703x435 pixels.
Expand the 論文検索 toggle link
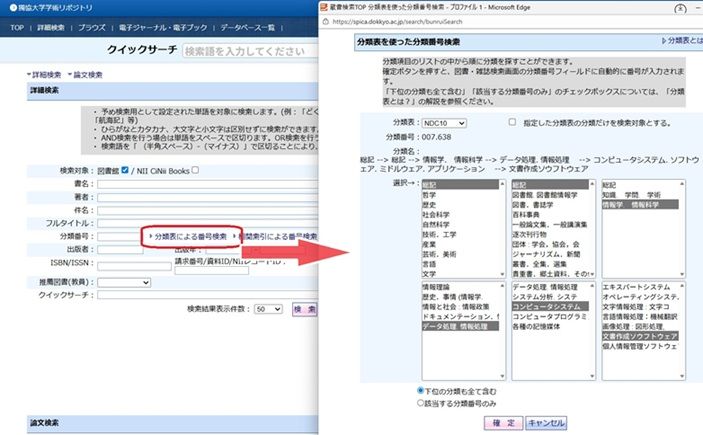tap(85, 74)
